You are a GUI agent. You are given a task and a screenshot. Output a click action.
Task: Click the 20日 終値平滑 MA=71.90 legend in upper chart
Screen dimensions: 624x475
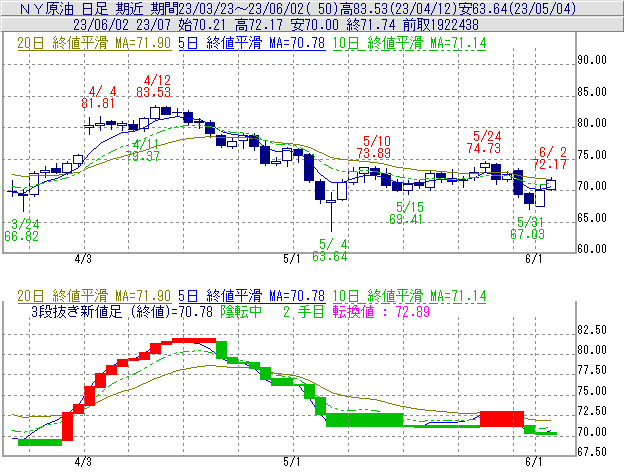point(94,43)
